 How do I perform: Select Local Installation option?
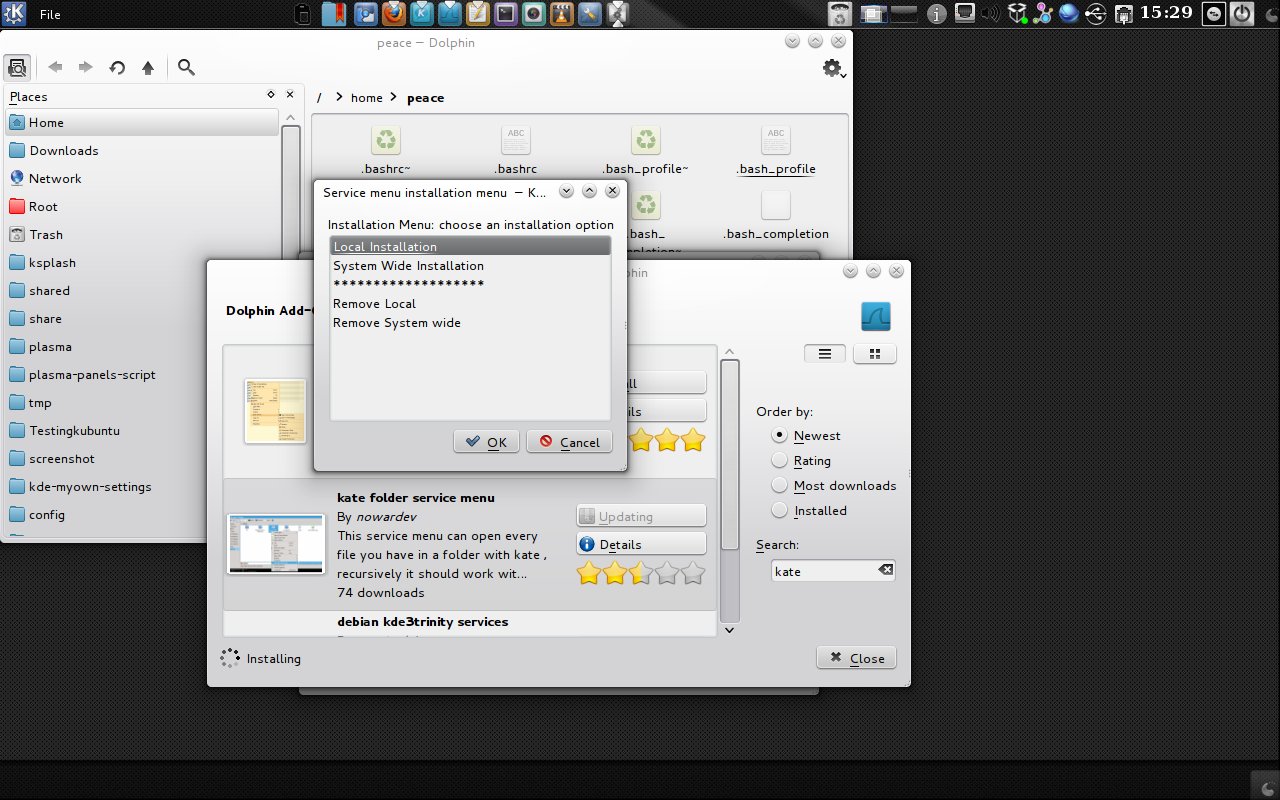coord(470,246)
